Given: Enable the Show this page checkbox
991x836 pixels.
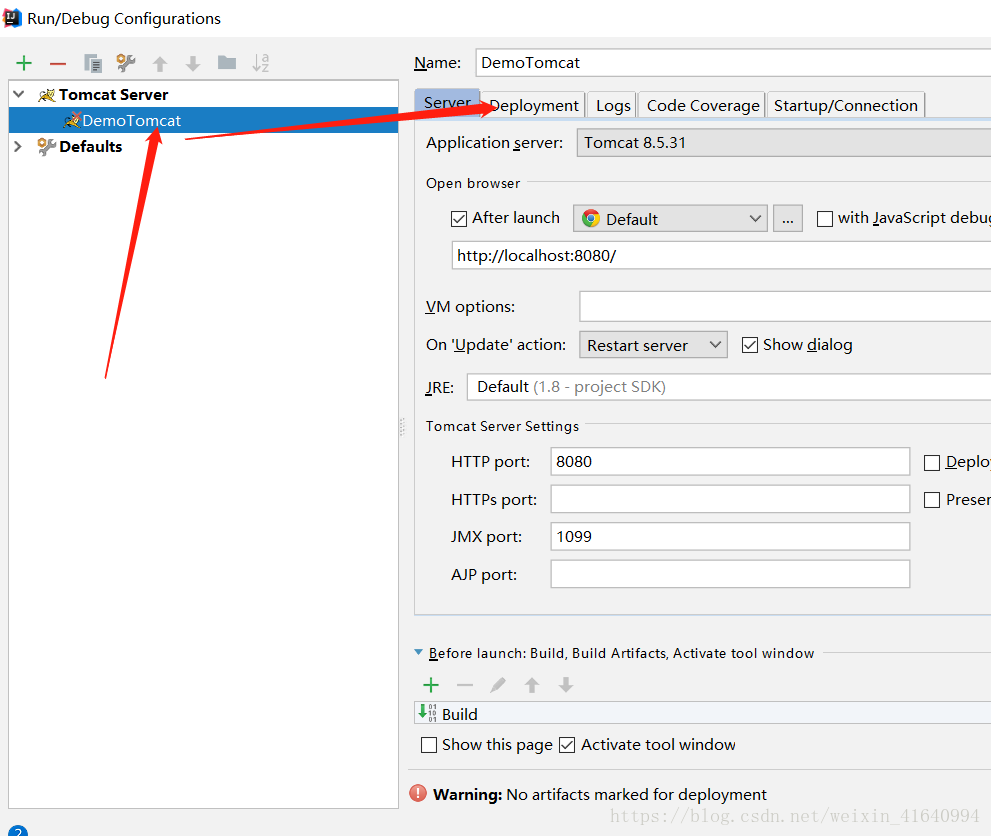Looking at the screenshot, I should coord(429,745).
